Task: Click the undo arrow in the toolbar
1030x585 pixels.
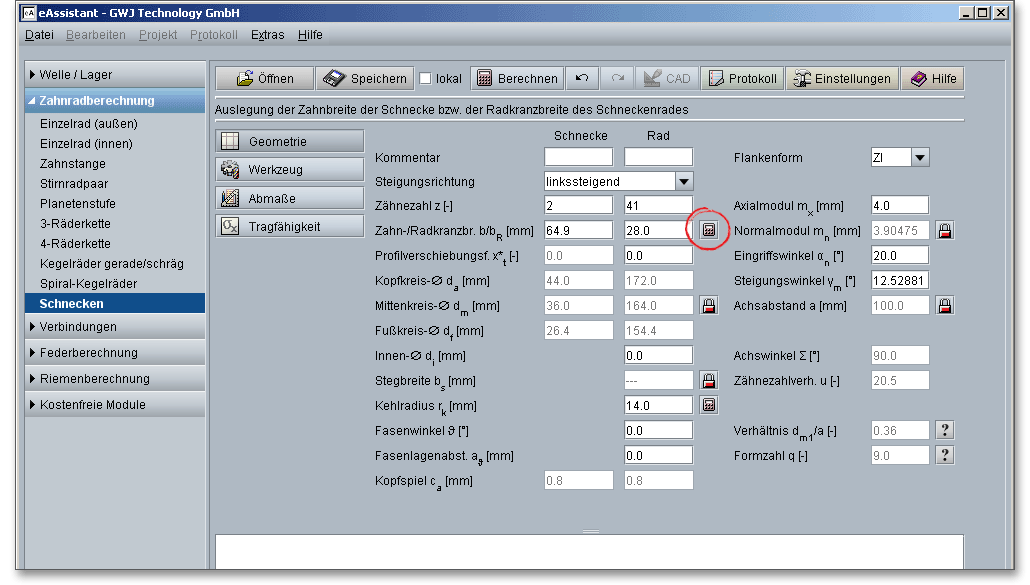Action: (582, 79)
